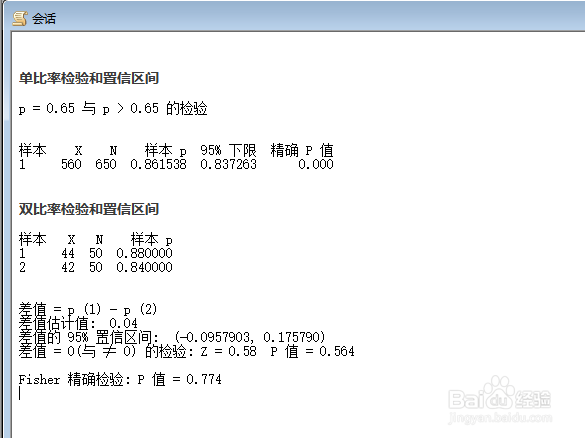Screen dimensions: 585x438
Task: Click value 560 in first table
Action: click(71, 165)
